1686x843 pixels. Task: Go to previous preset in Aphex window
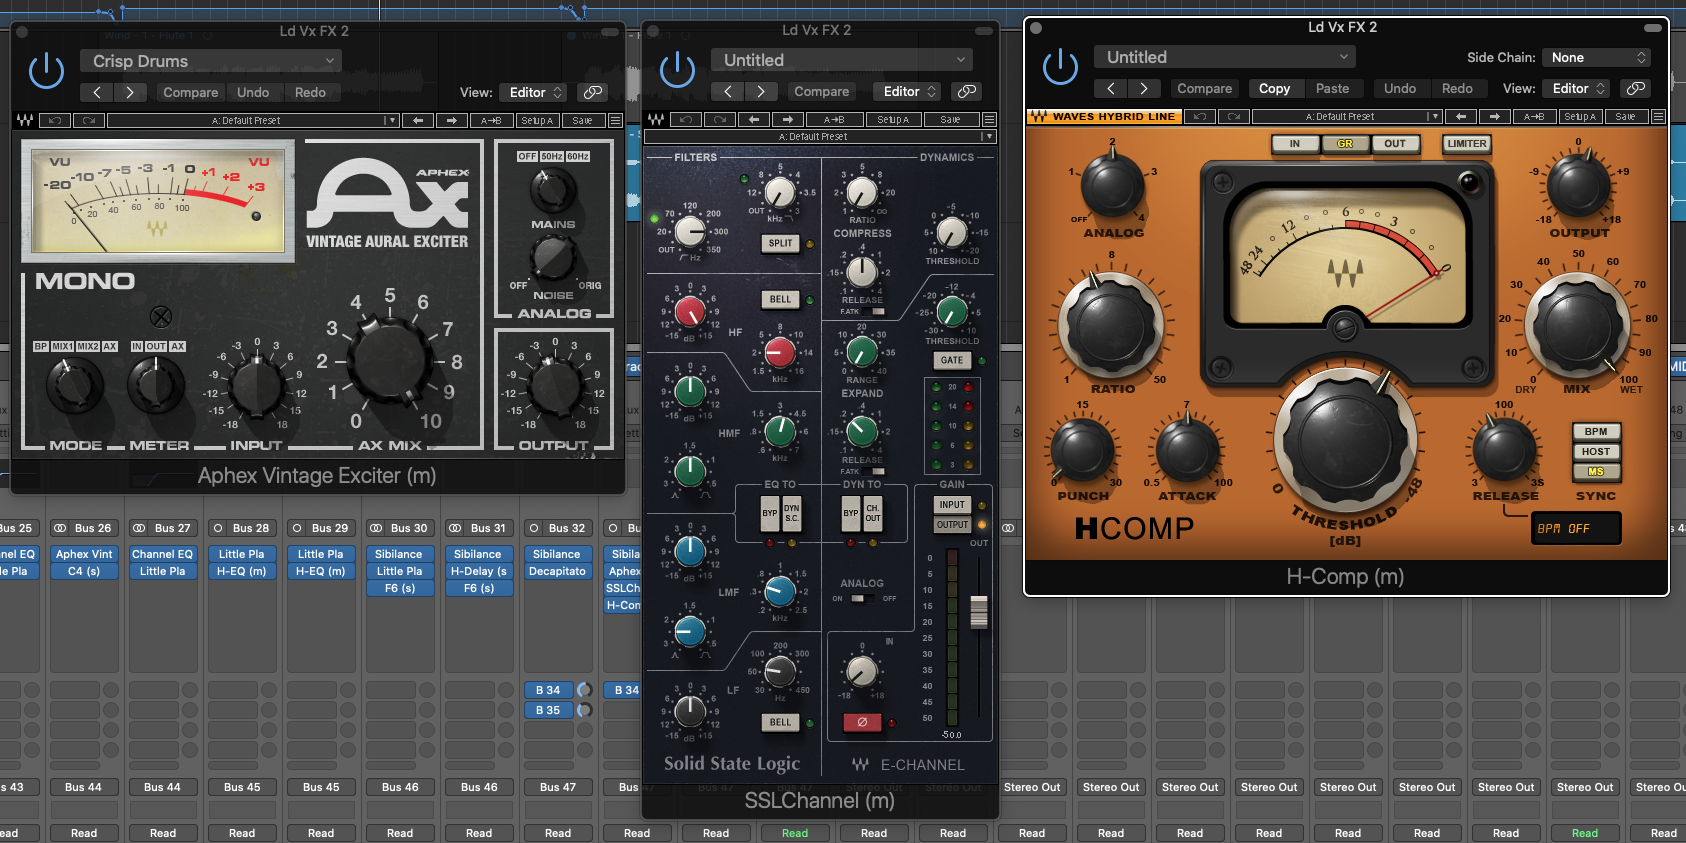click(97, 92)
